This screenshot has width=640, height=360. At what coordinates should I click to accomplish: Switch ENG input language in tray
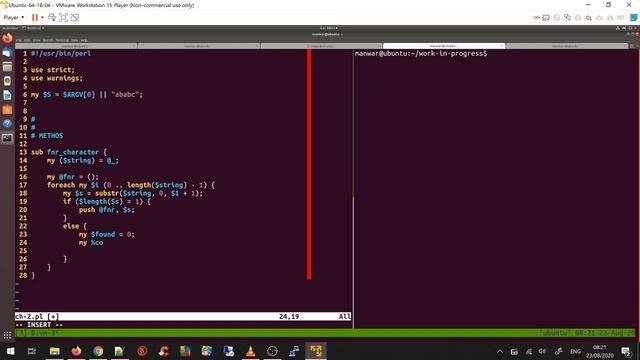click(576, 351)
